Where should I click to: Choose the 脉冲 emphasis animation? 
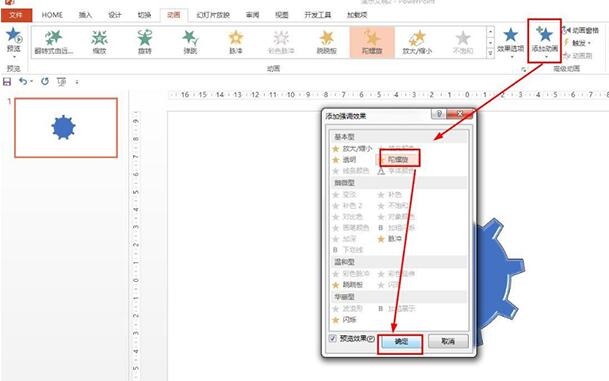pyautogui.click(x=236, y=42)
